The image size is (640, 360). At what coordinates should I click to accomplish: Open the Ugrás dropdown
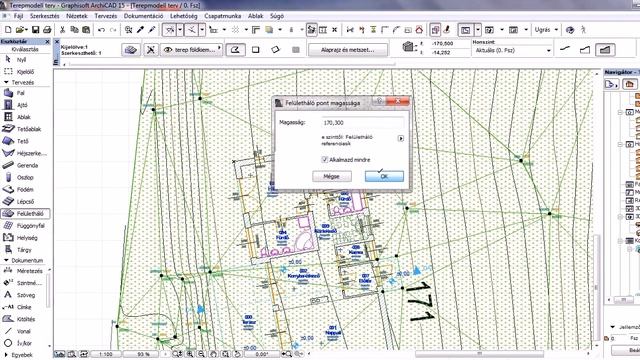tap(546, 30)
